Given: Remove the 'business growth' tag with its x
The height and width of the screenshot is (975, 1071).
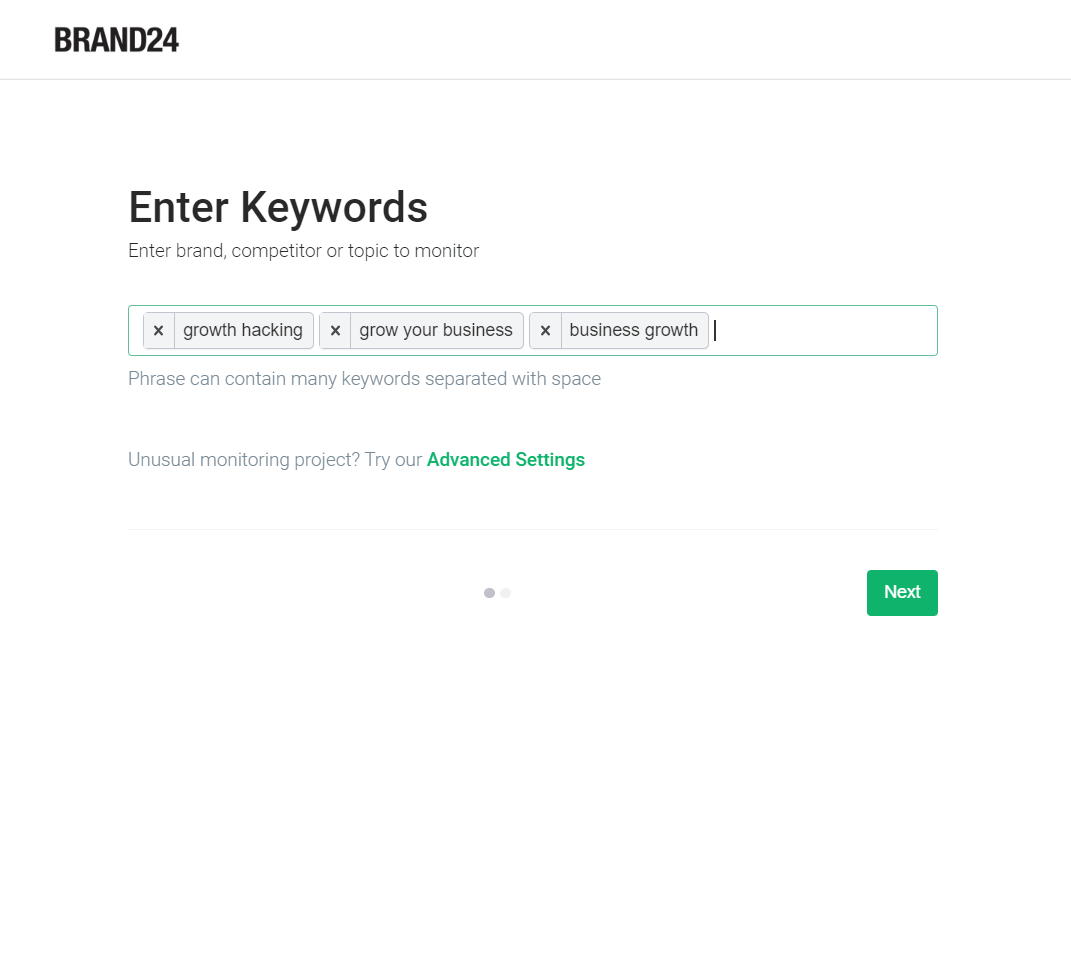Looking at the screenshot, I should [545, 331].
